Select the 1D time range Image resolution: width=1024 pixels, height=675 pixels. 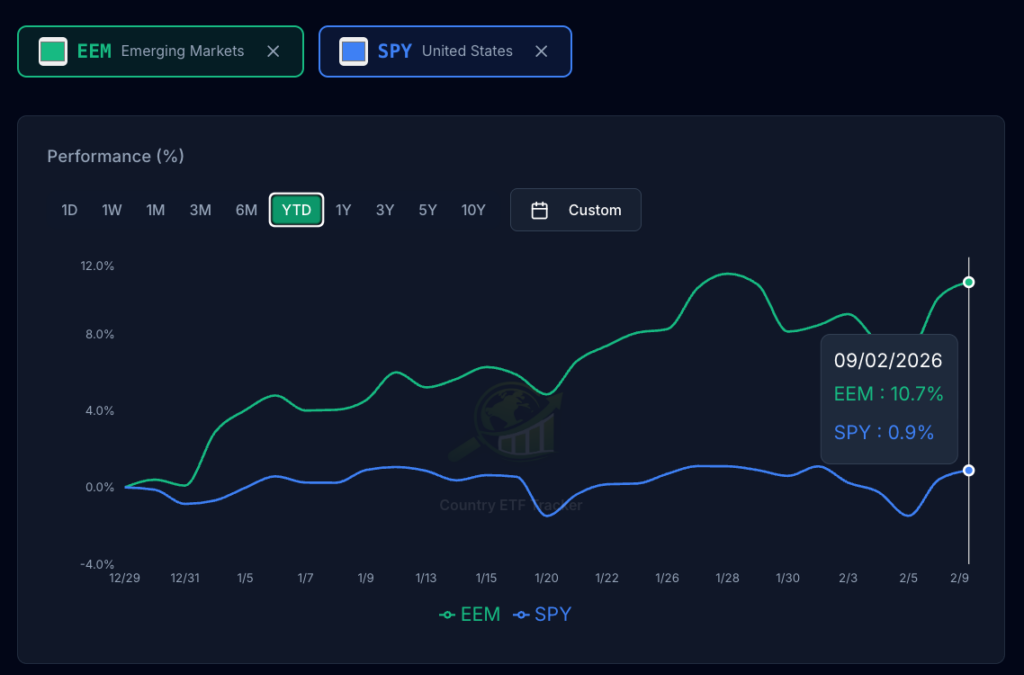click(69, 210)
